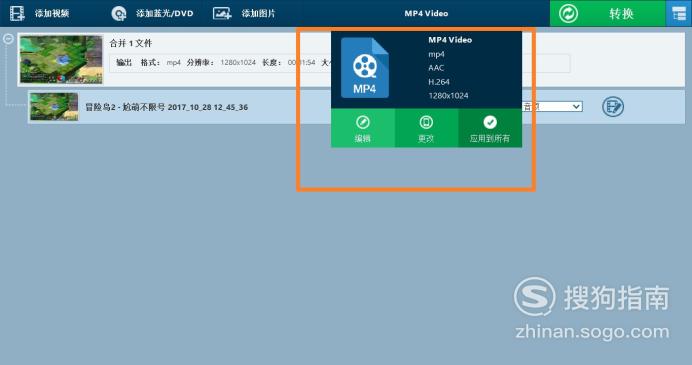Open the audio track dropdown
This screenshot has height=365, width=692.
552,106
